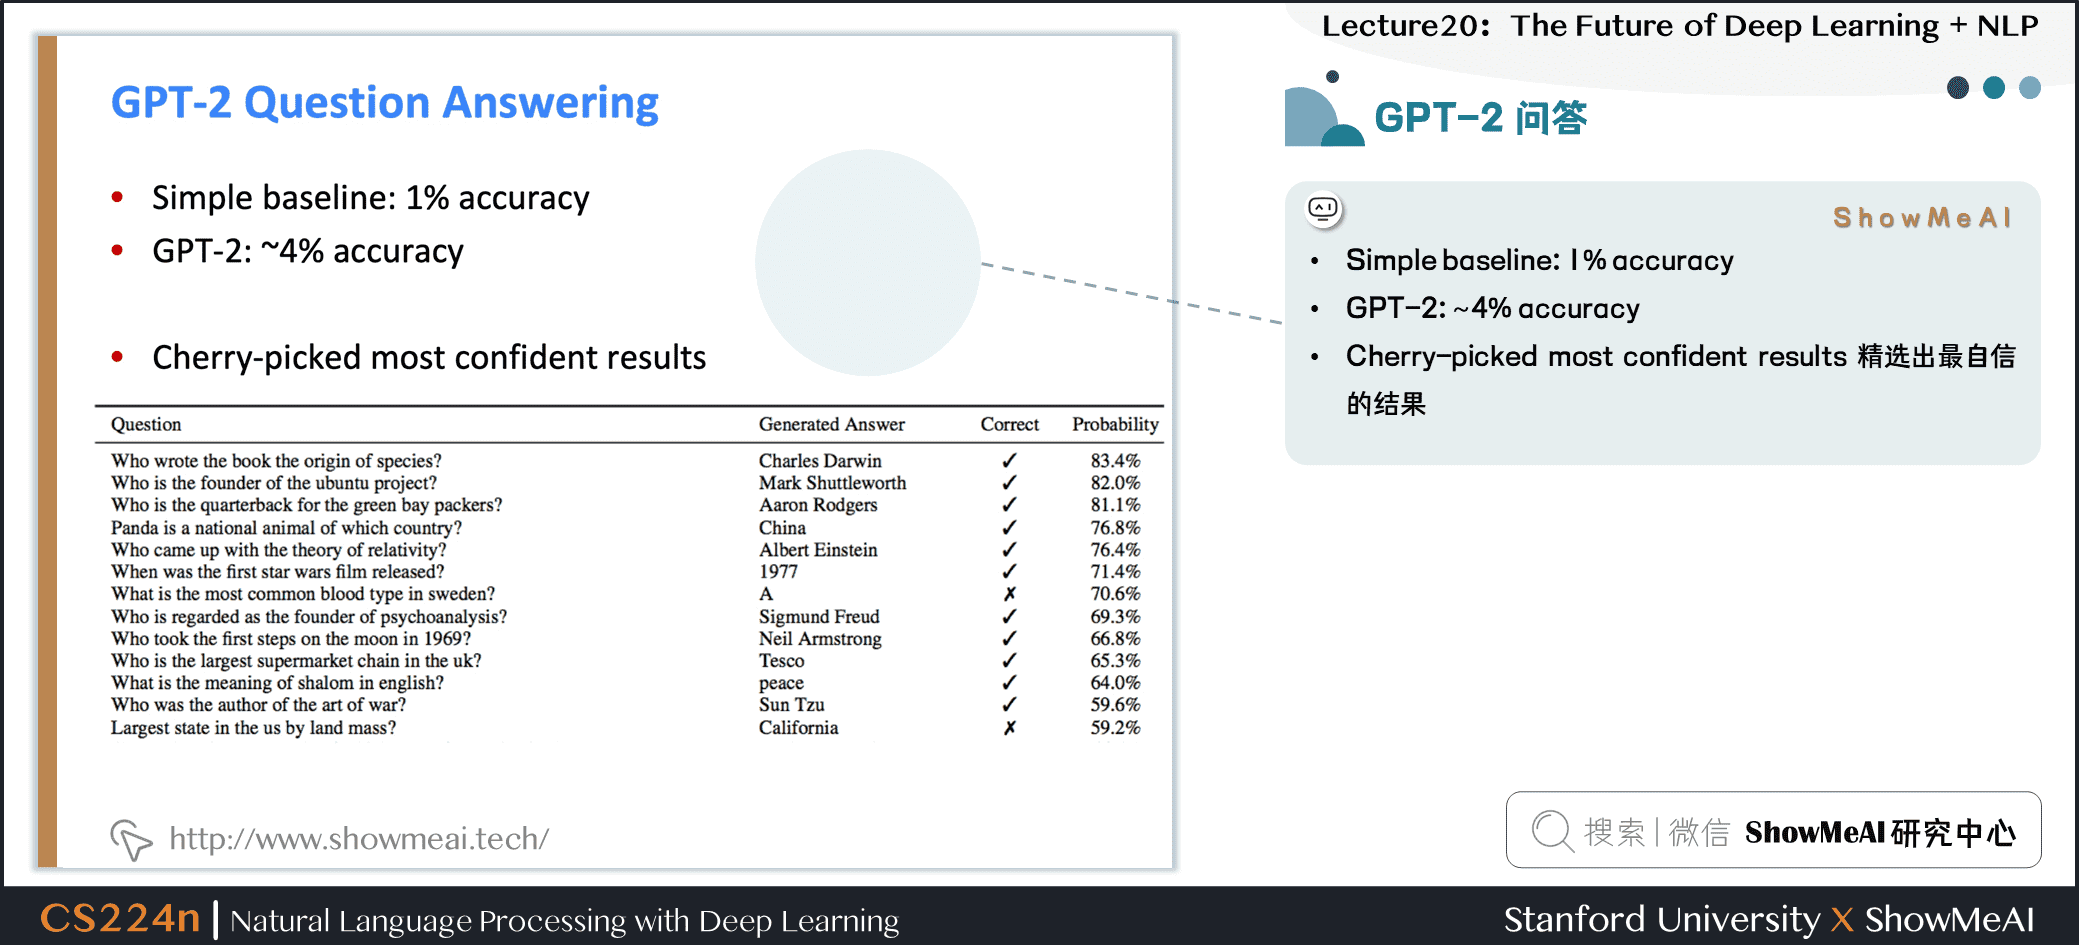2079x945 pixels.
Task: Click the 'Aaron Rodgers' answer cell
Action: tap(818, 505)
